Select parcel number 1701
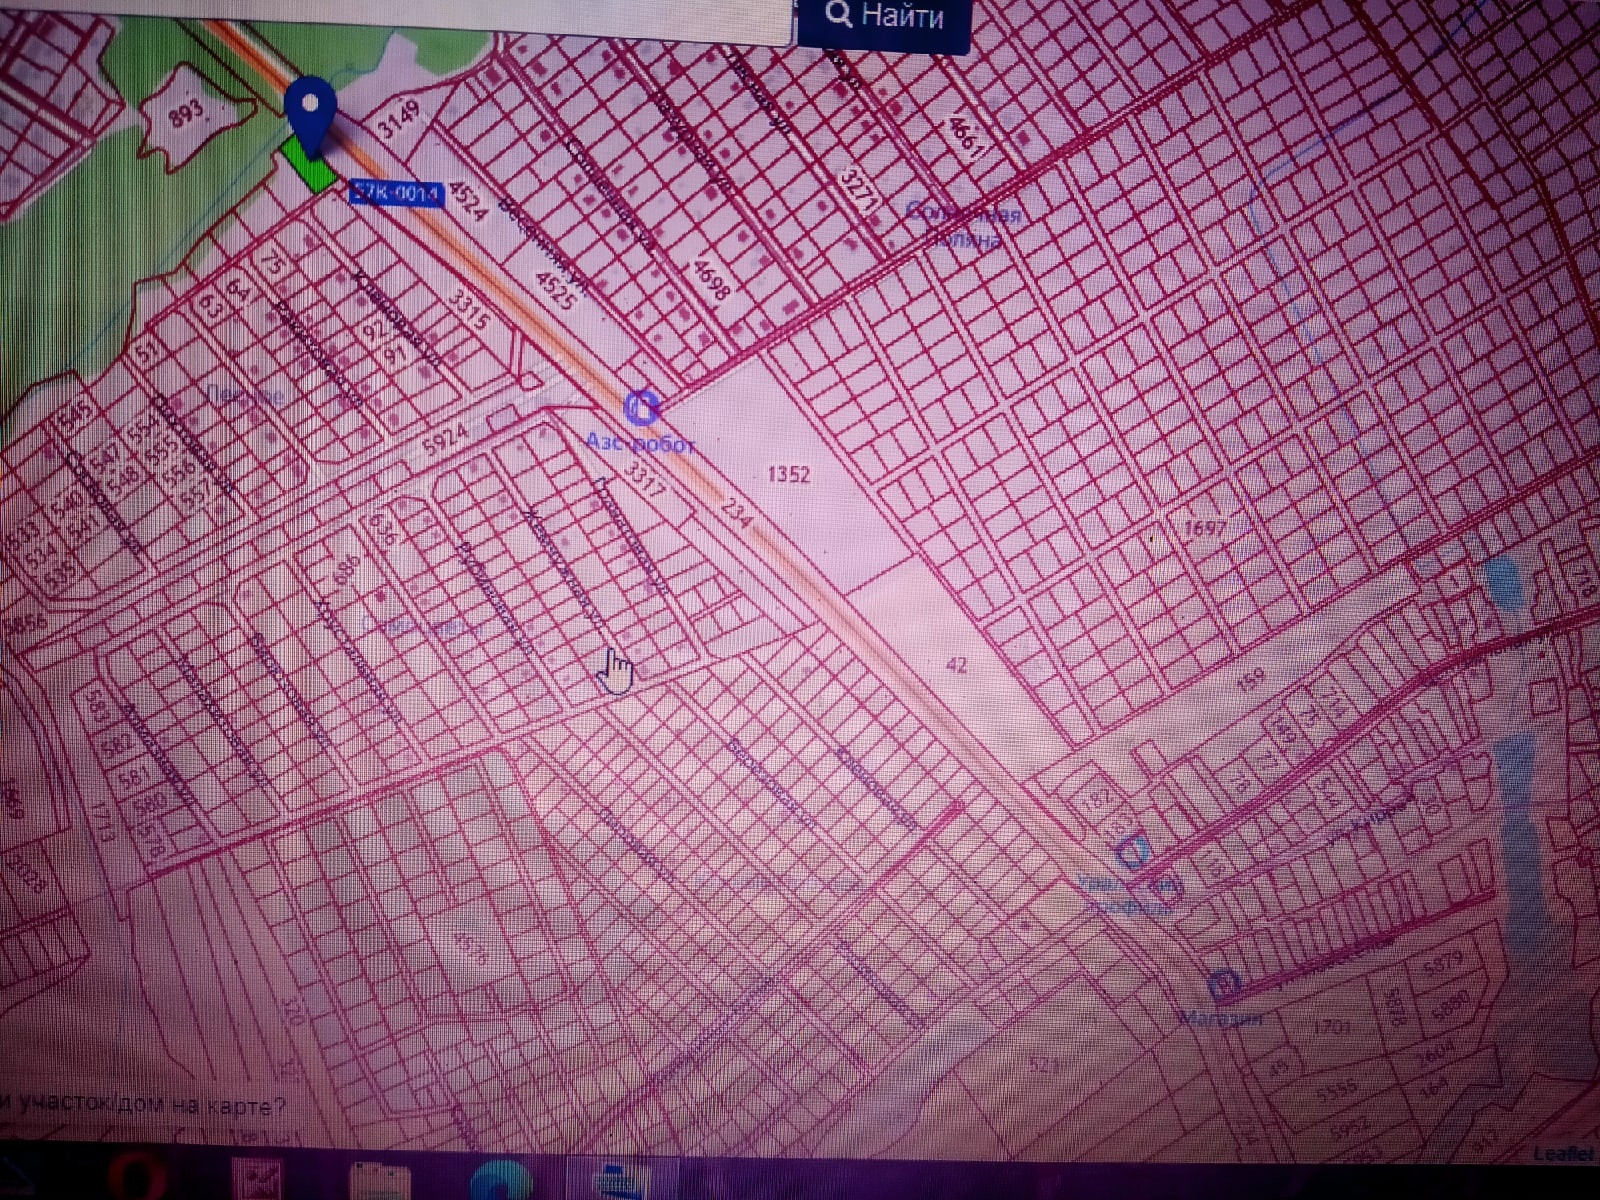1600x1200 pixels. tap(1333, 1026)
